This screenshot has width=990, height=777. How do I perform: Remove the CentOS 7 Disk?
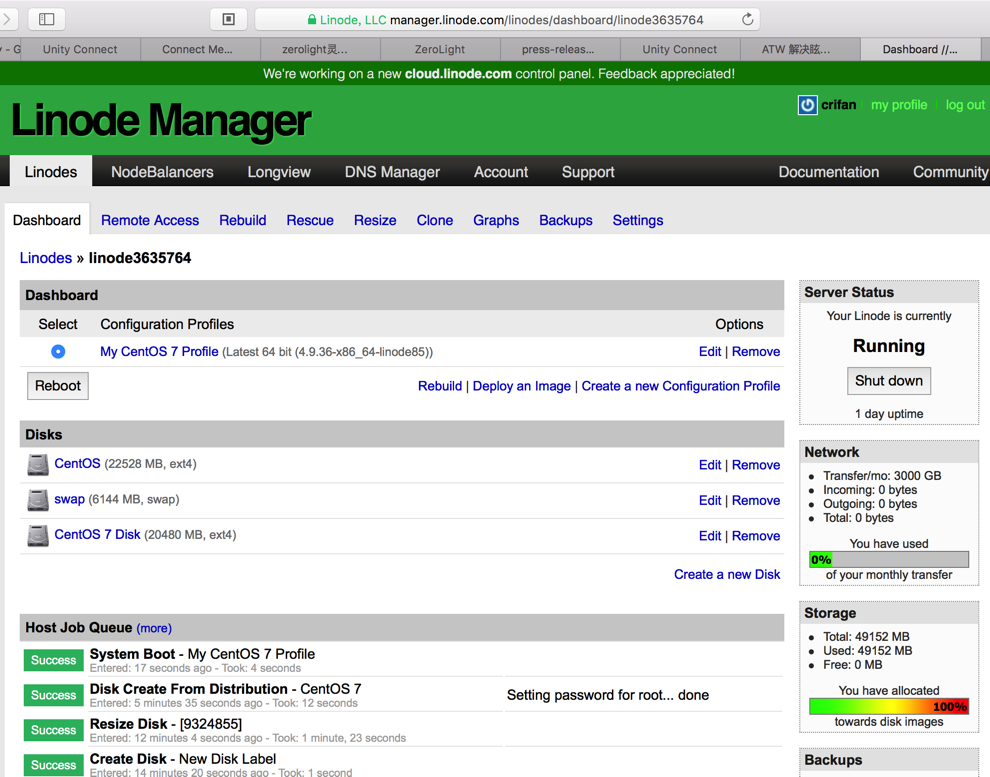[x=756, y=535]
